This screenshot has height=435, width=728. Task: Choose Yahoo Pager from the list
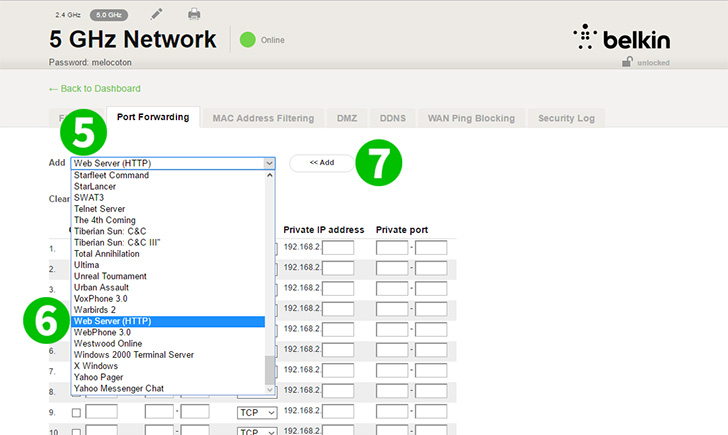168,377
